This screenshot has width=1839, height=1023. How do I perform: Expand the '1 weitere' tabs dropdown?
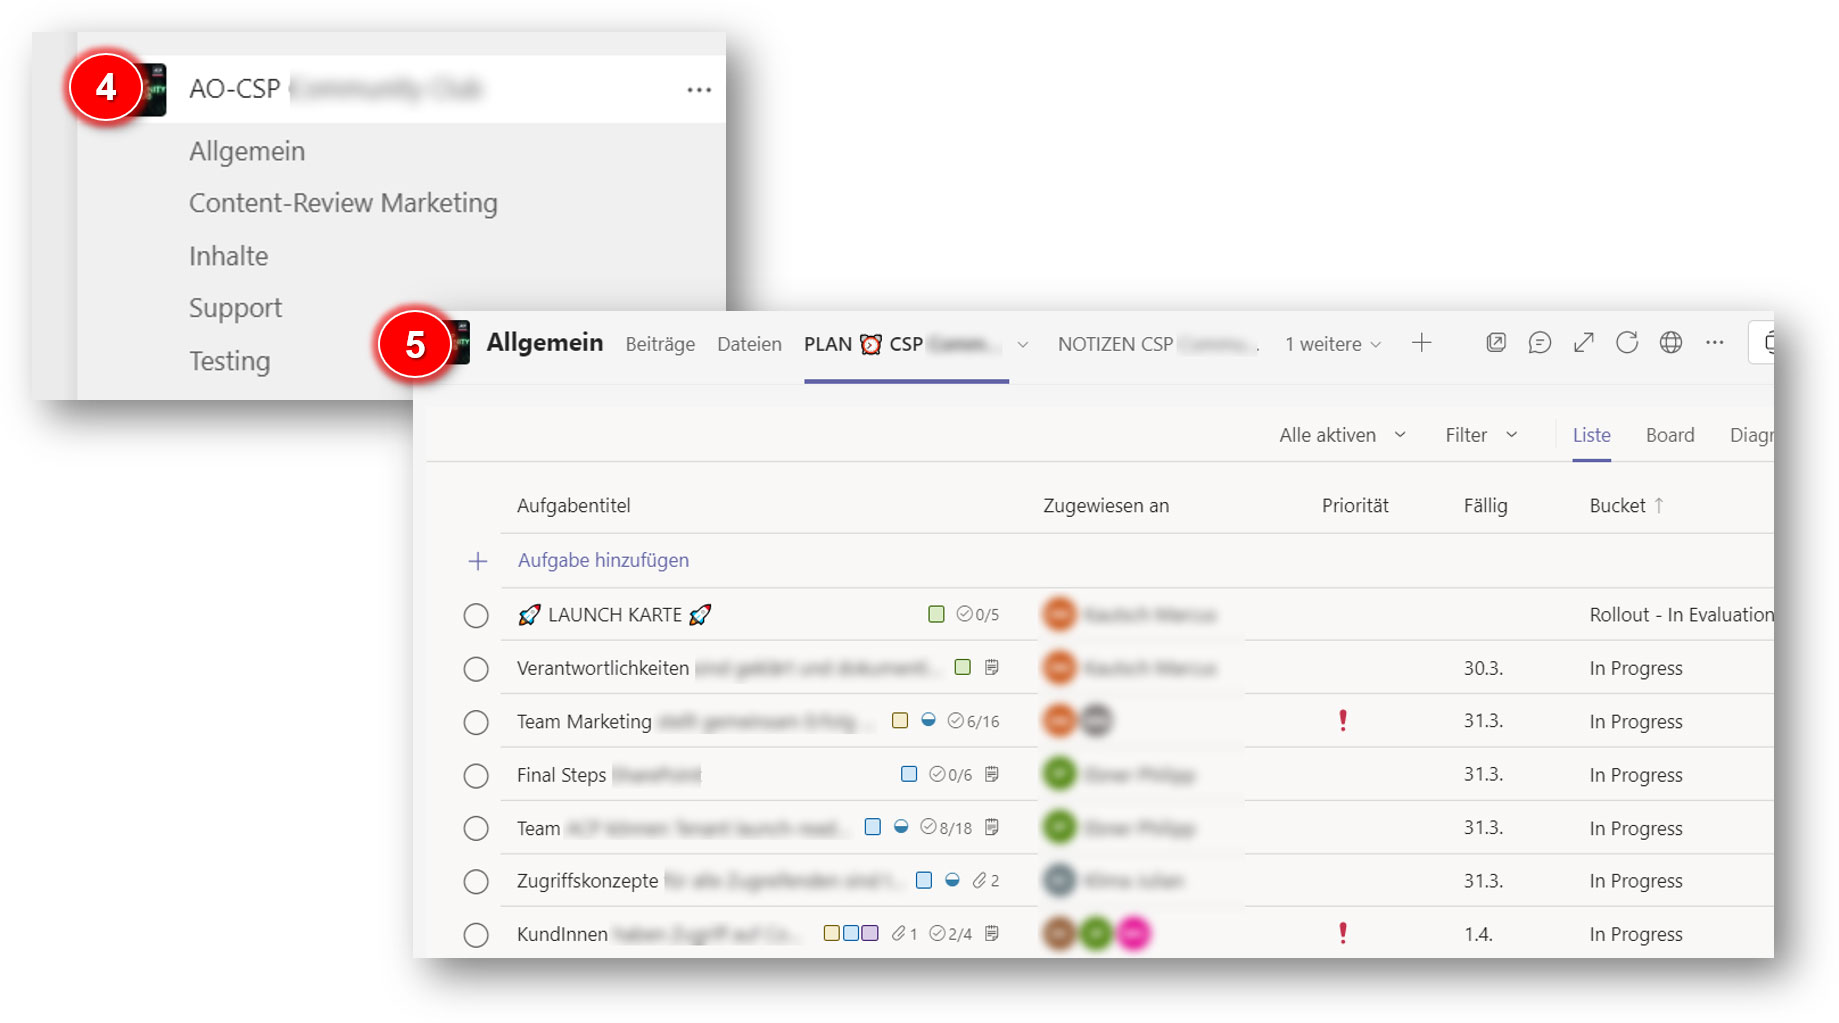1333,344
